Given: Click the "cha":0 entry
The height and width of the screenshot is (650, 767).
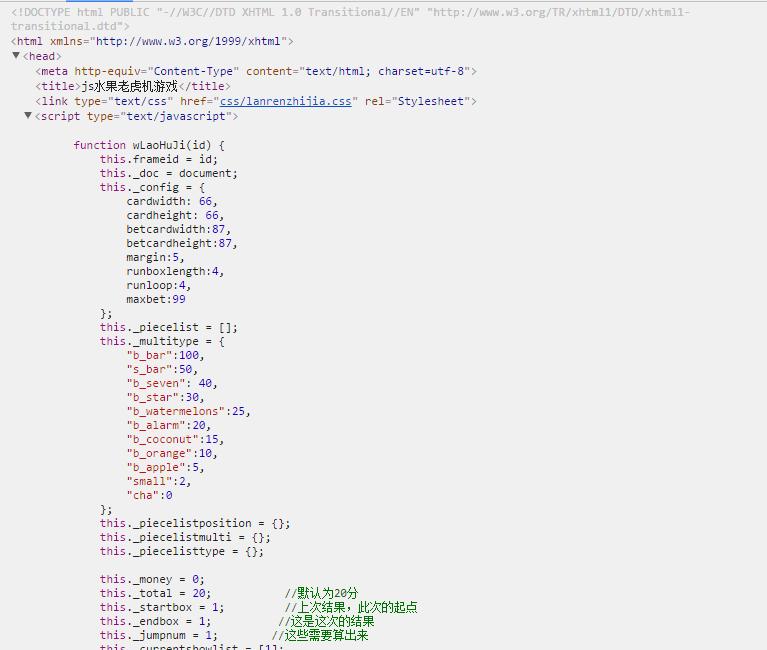Looking at the screenshot, I should (149, 495).
